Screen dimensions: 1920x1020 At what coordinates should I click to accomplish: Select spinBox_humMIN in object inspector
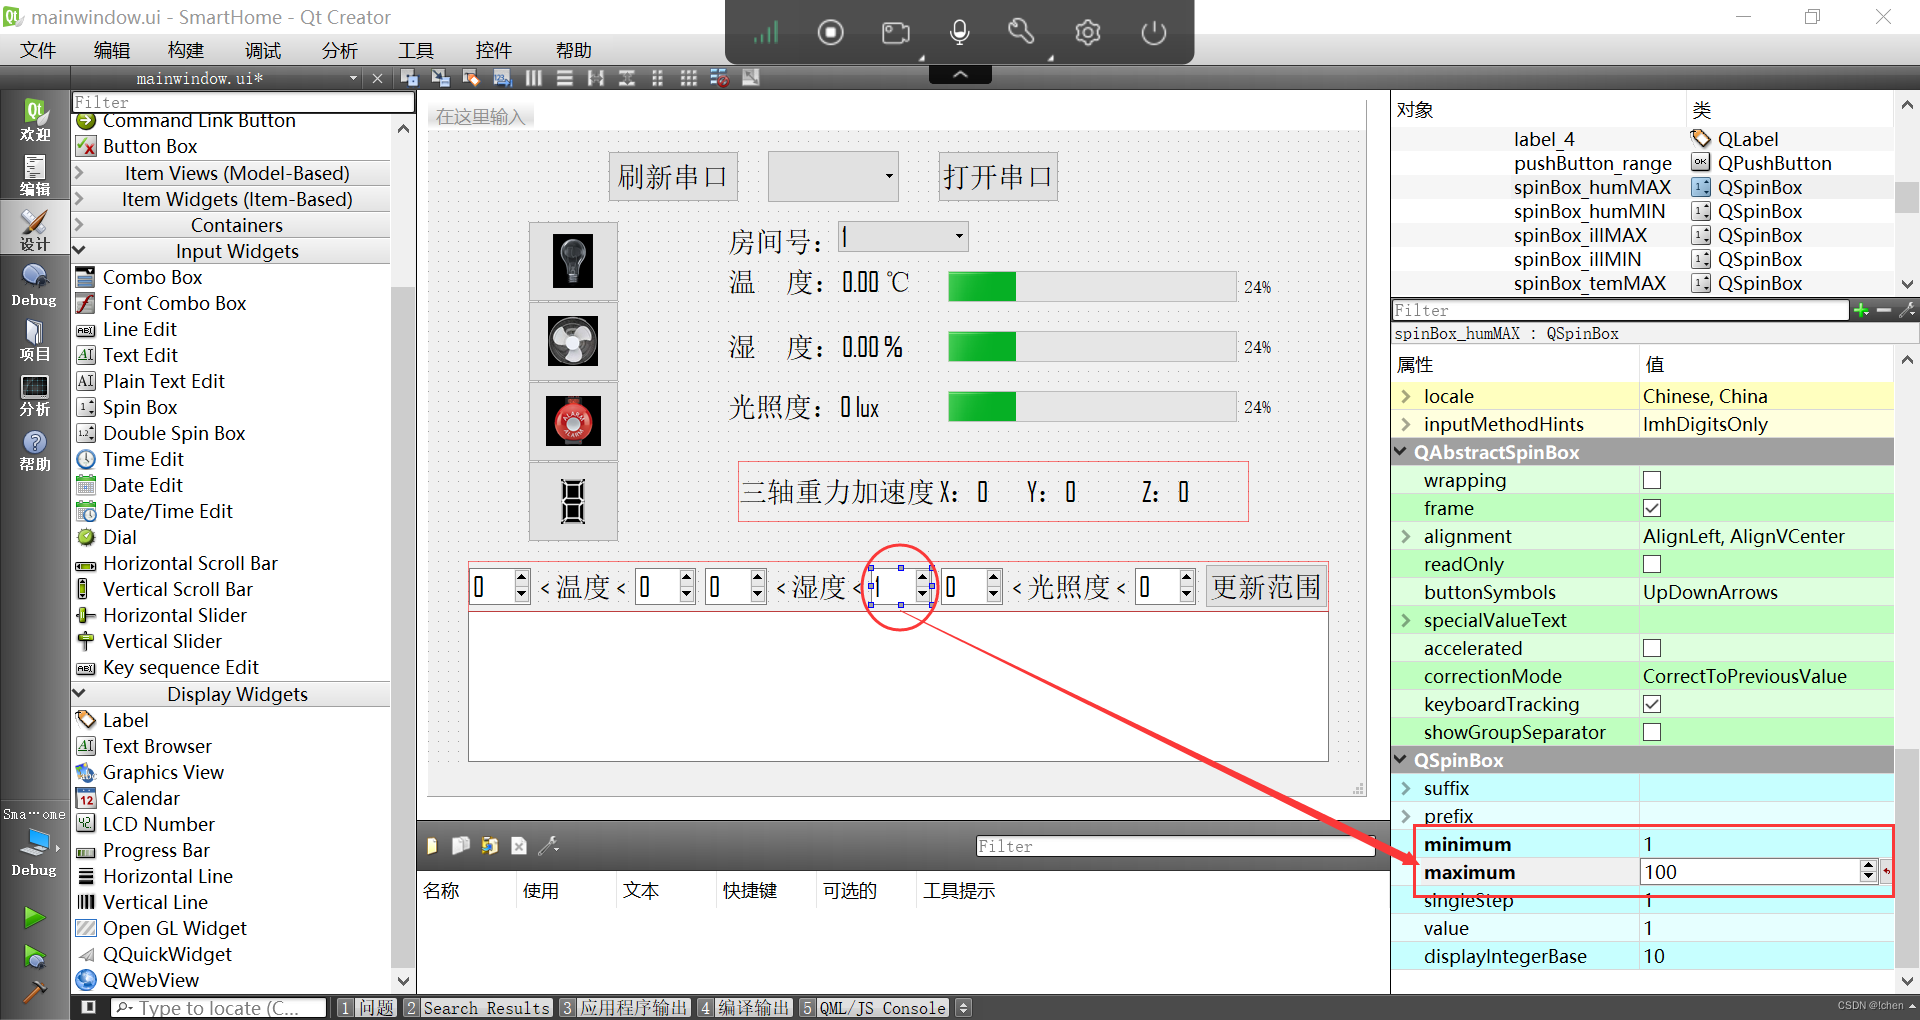(x=1589, y=211)
